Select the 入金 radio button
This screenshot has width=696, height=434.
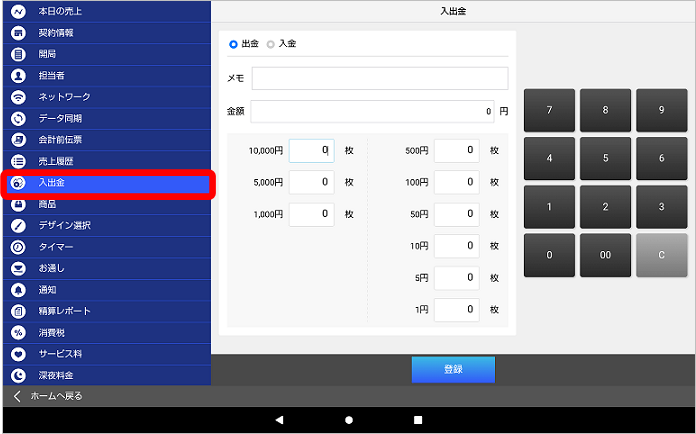271,44
